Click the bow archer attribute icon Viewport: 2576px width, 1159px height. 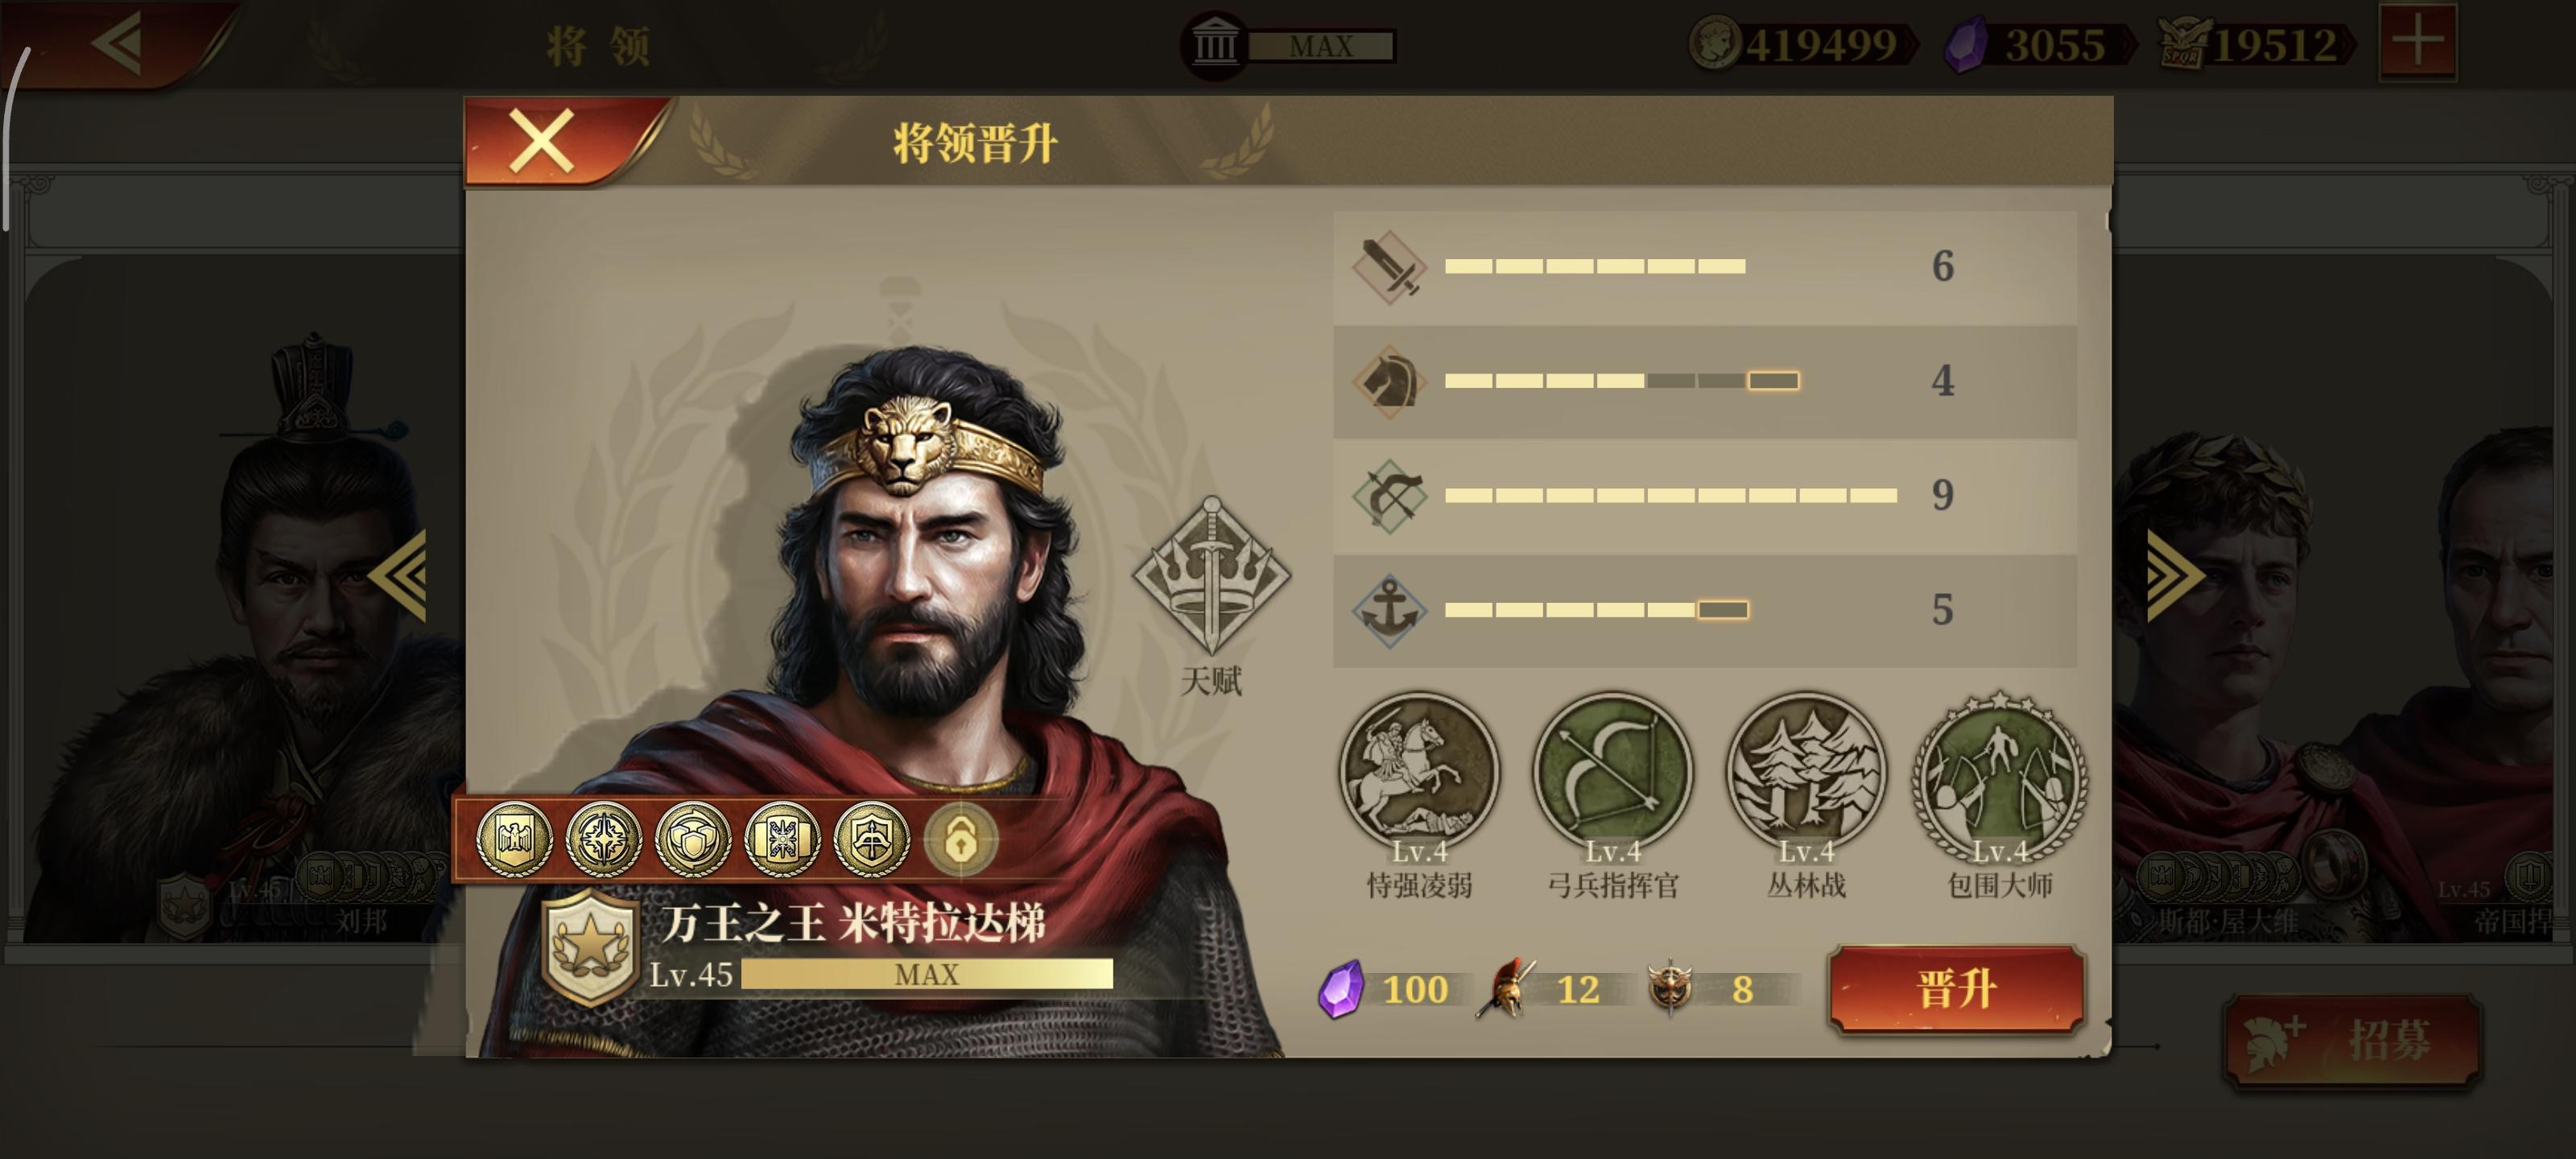pyautogui.click(x=1389, y=495)
